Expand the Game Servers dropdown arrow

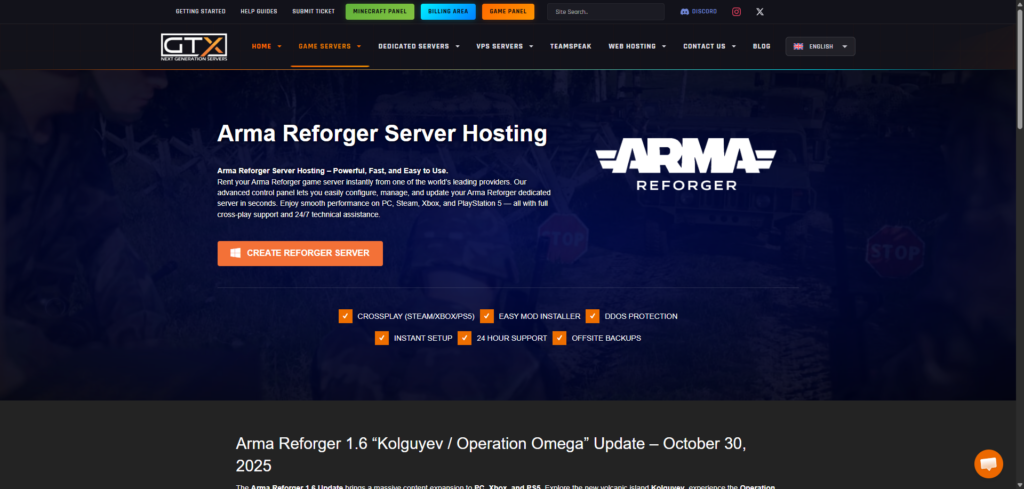(359, 46)
